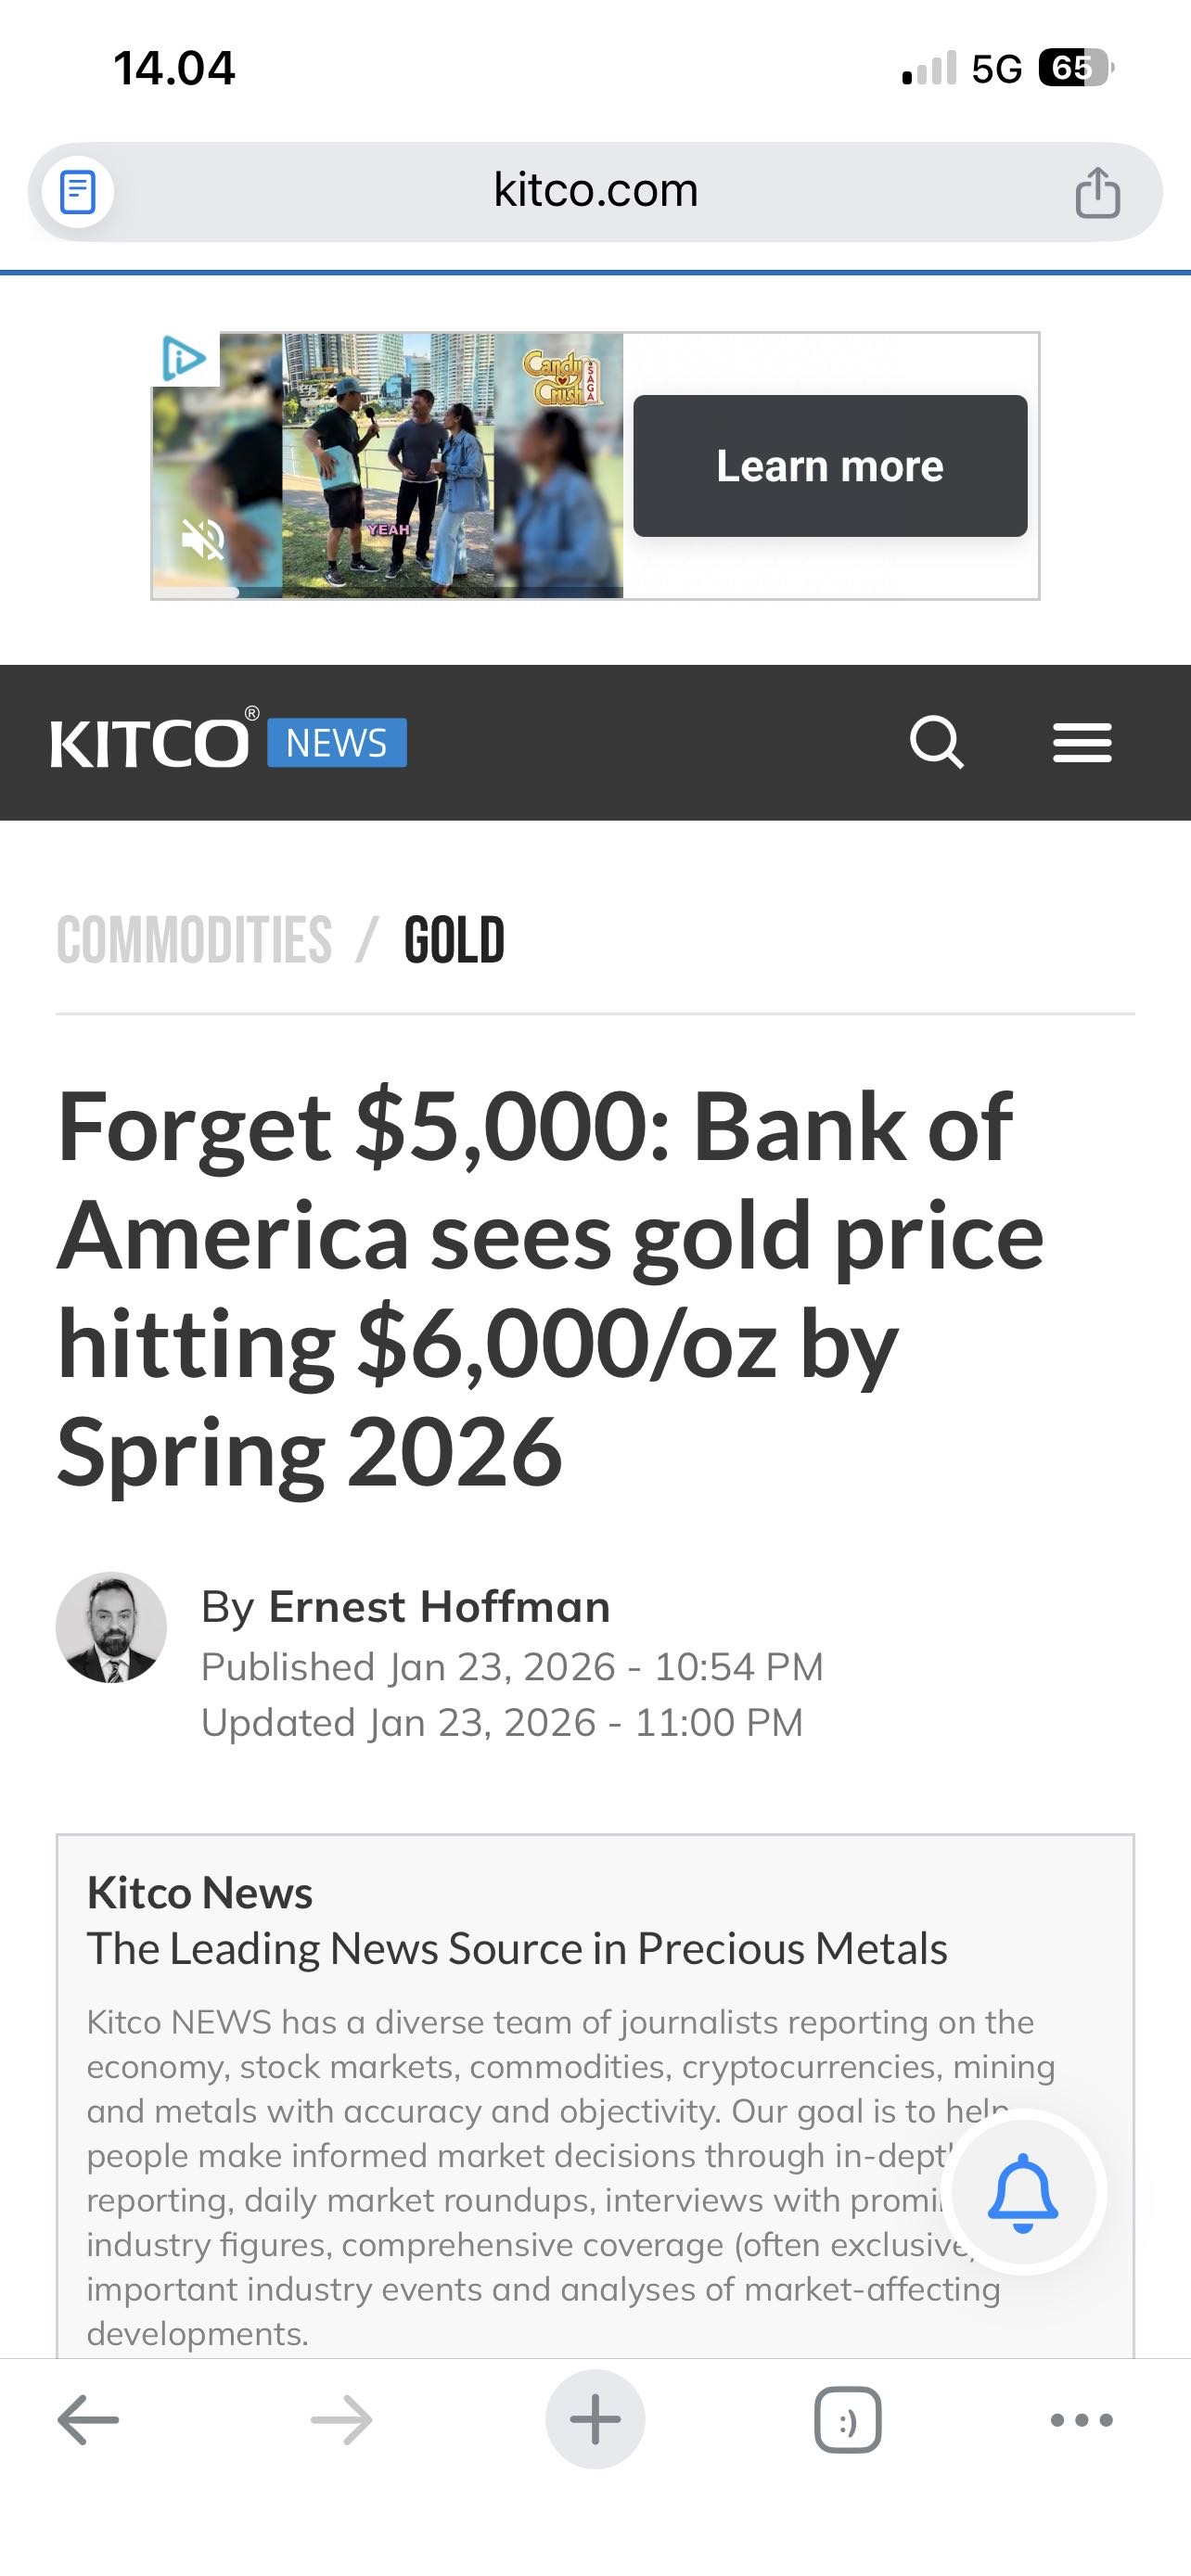1191x2576 pixels.
Task: Open the Kitco search magnifier
Action: (x=936, y=743)
